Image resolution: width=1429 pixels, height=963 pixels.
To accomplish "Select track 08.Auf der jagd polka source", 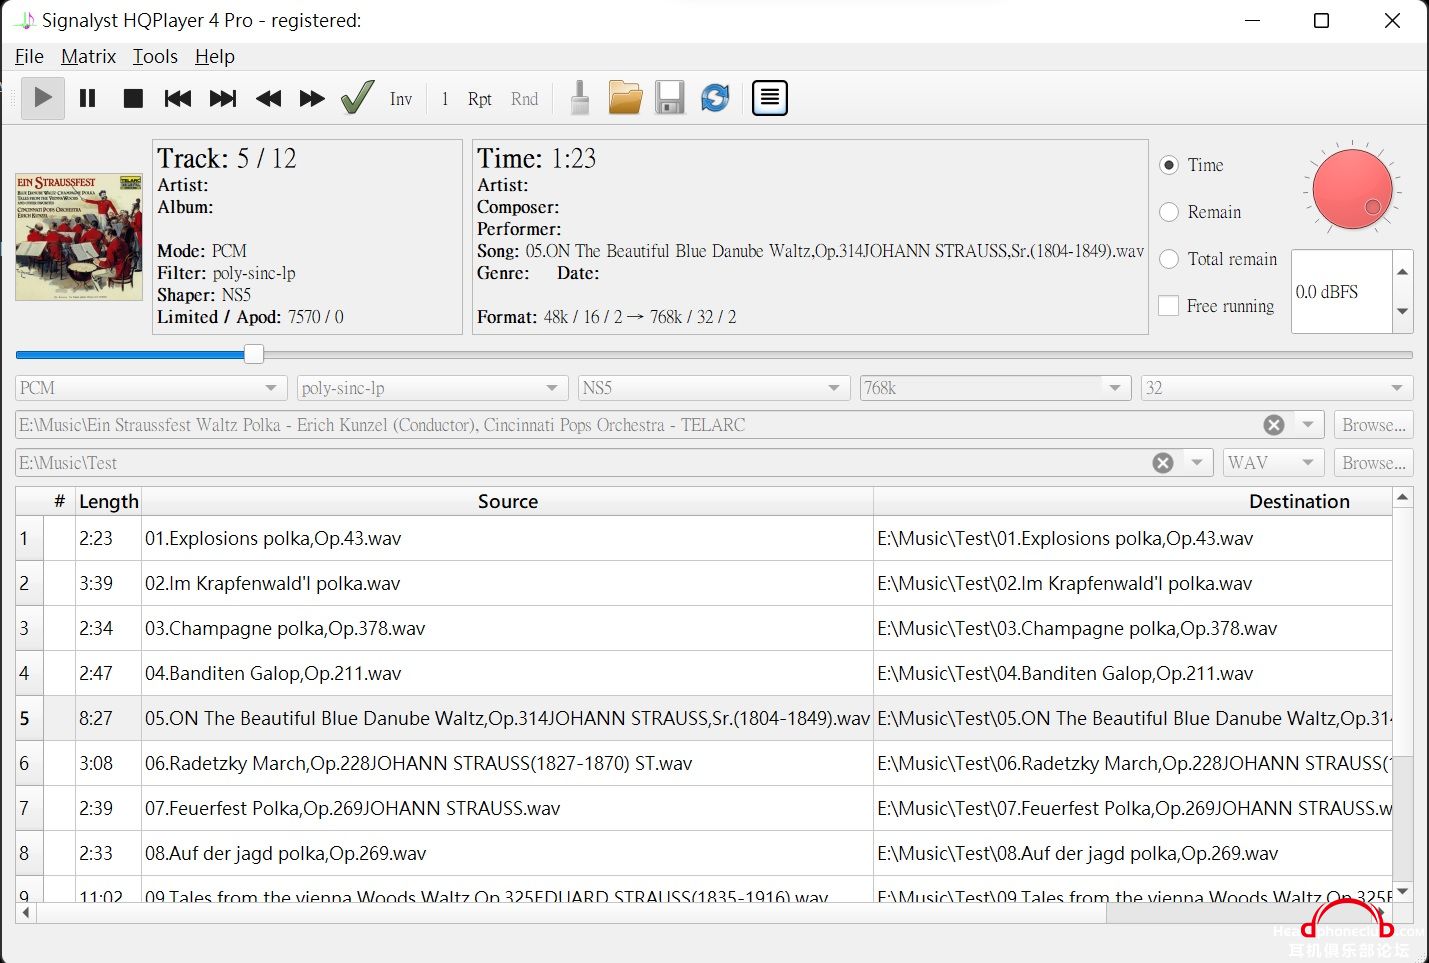I will (507, 853).
